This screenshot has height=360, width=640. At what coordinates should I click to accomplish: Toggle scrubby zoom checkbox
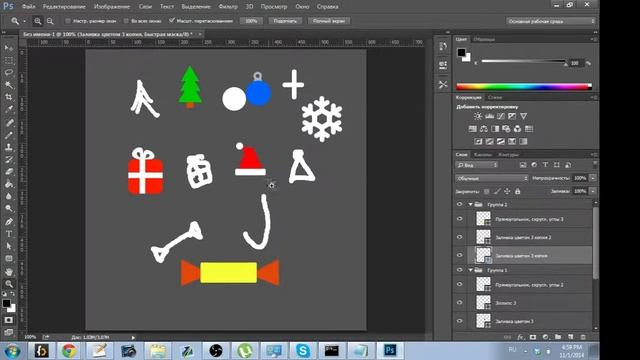coord(172,20)
